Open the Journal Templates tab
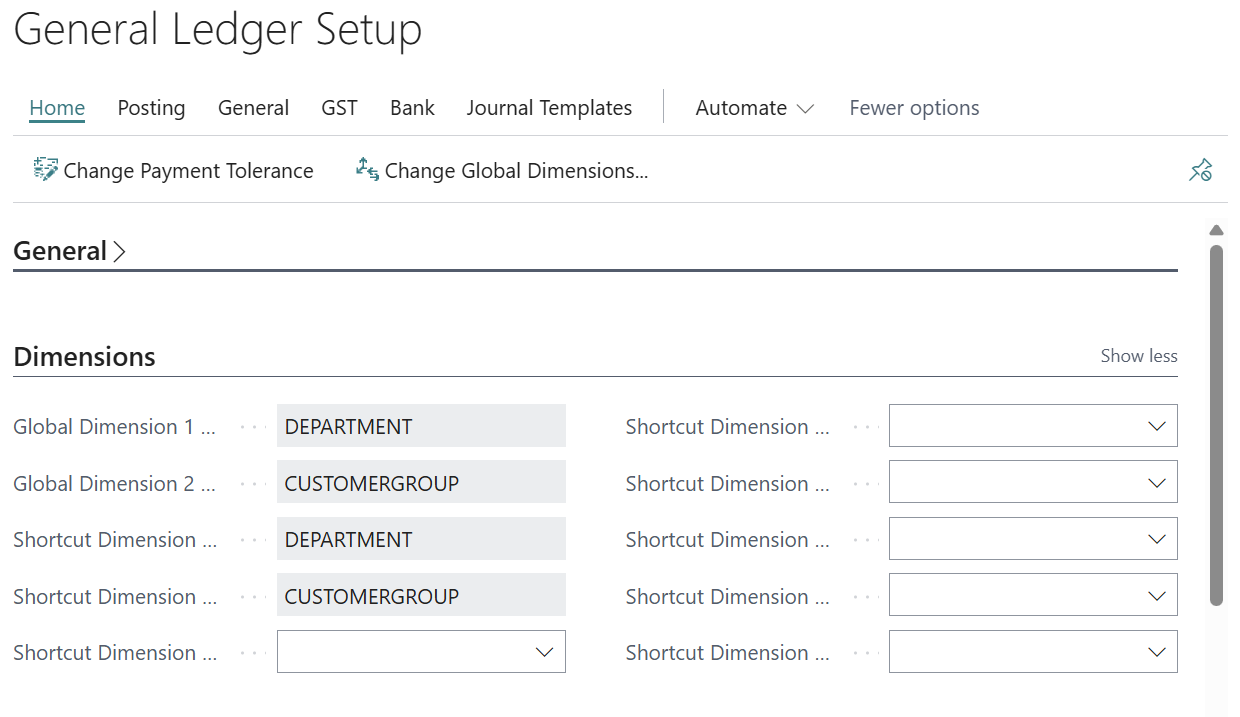Image resolution: width=1240 pixels, height=717 pixels. coord(549,108)
